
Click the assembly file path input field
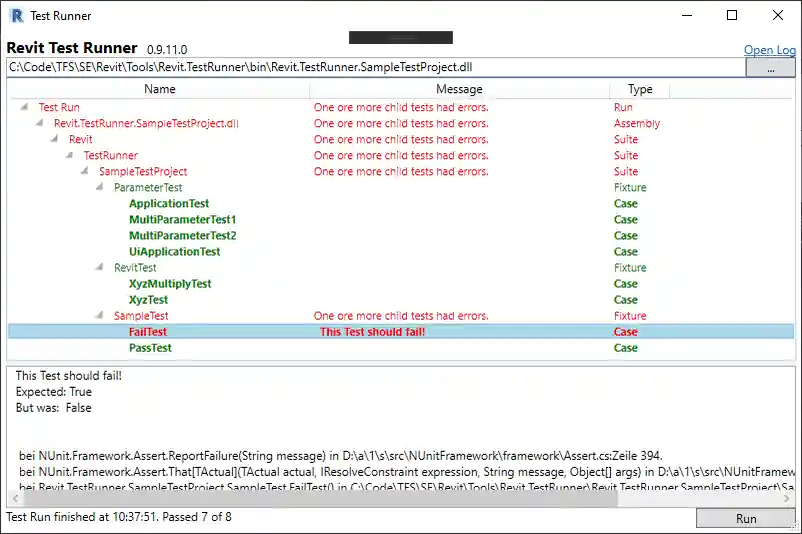[x=375, y=67]
